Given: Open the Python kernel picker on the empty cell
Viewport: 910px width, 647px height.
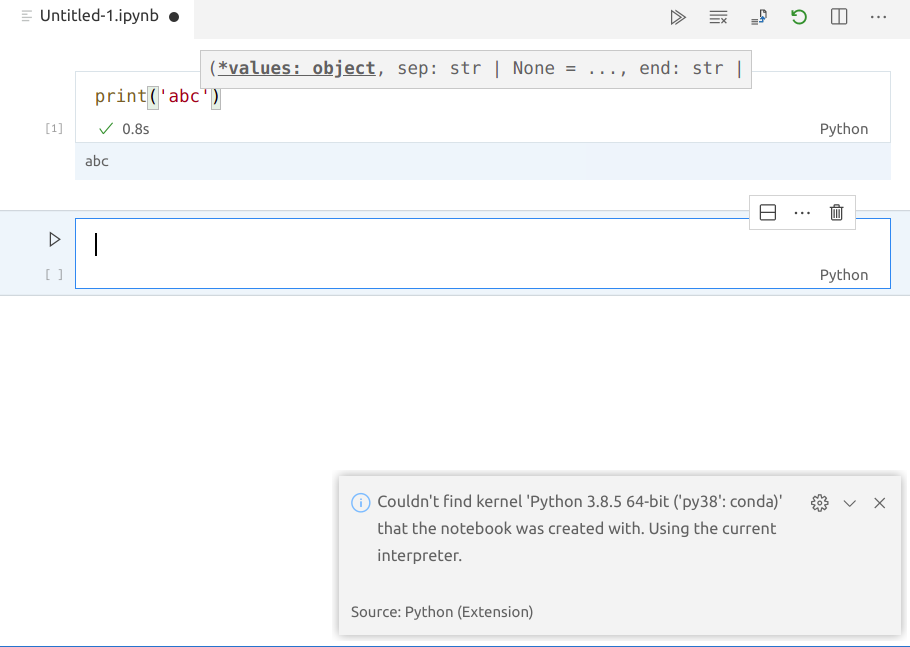Looking at the screenshot, I should [x=844, y=274].
